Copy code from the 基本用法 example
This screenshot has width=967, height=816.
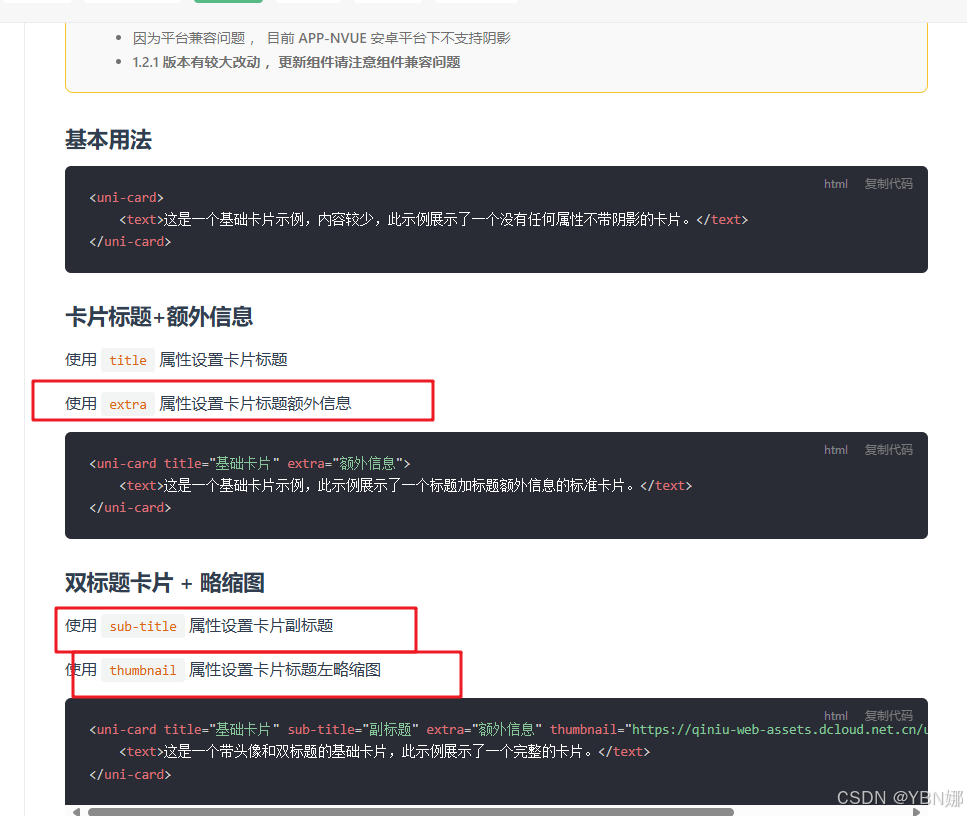click(887, 184)
